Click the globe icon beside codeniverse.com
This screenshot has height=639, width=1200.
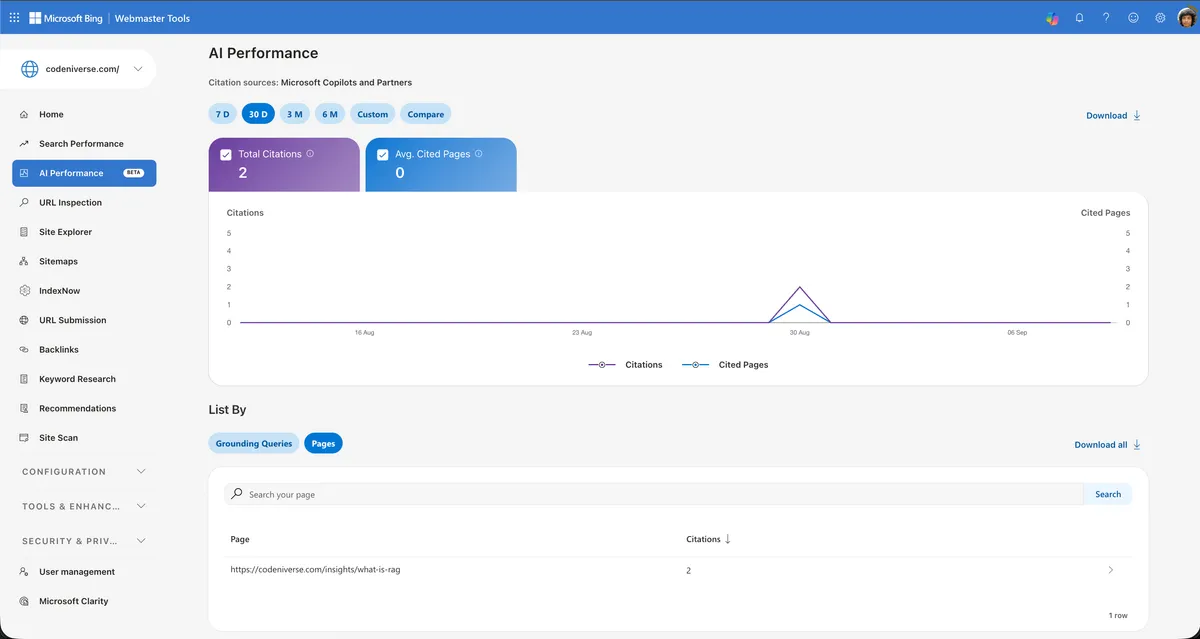pyautogui.click(x=30, y=69)
